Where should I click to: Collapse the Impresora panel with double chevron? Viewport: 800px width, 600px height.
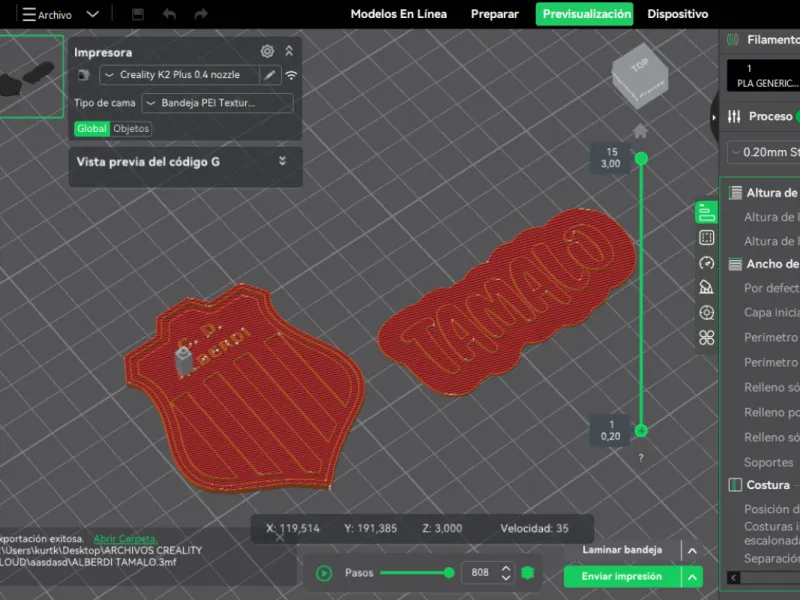tap(289, 51)
